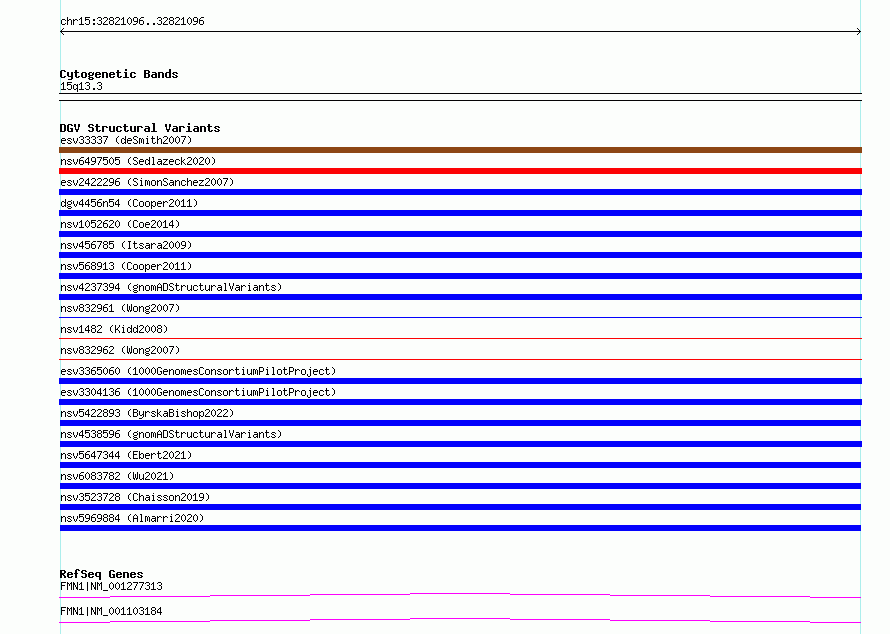Screen dimensions: 890x634
Task: Click the magenta line under FMN1|NM_001277313
Action: coord(460,595)
